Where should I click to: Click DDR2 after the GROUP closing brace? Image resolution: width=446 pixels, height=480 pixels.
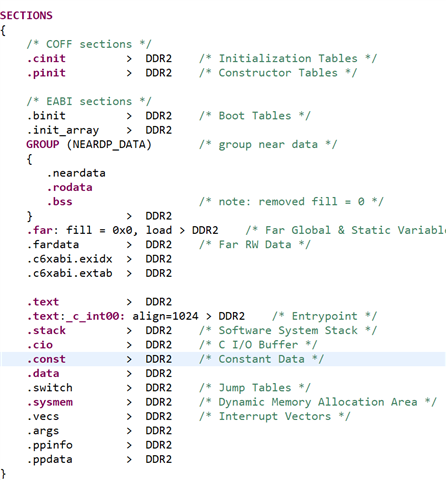pos(159,216)
